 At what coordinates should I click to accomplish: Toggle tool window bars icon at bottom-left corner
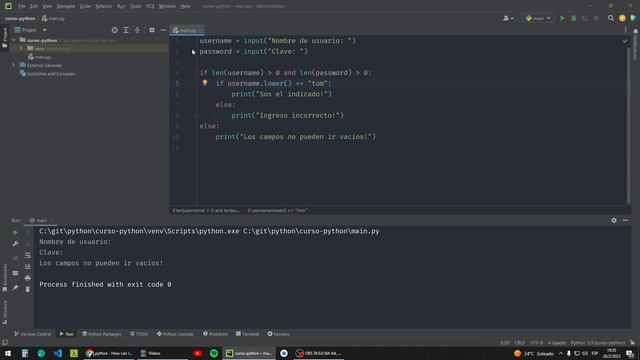(x=5, y=342)
